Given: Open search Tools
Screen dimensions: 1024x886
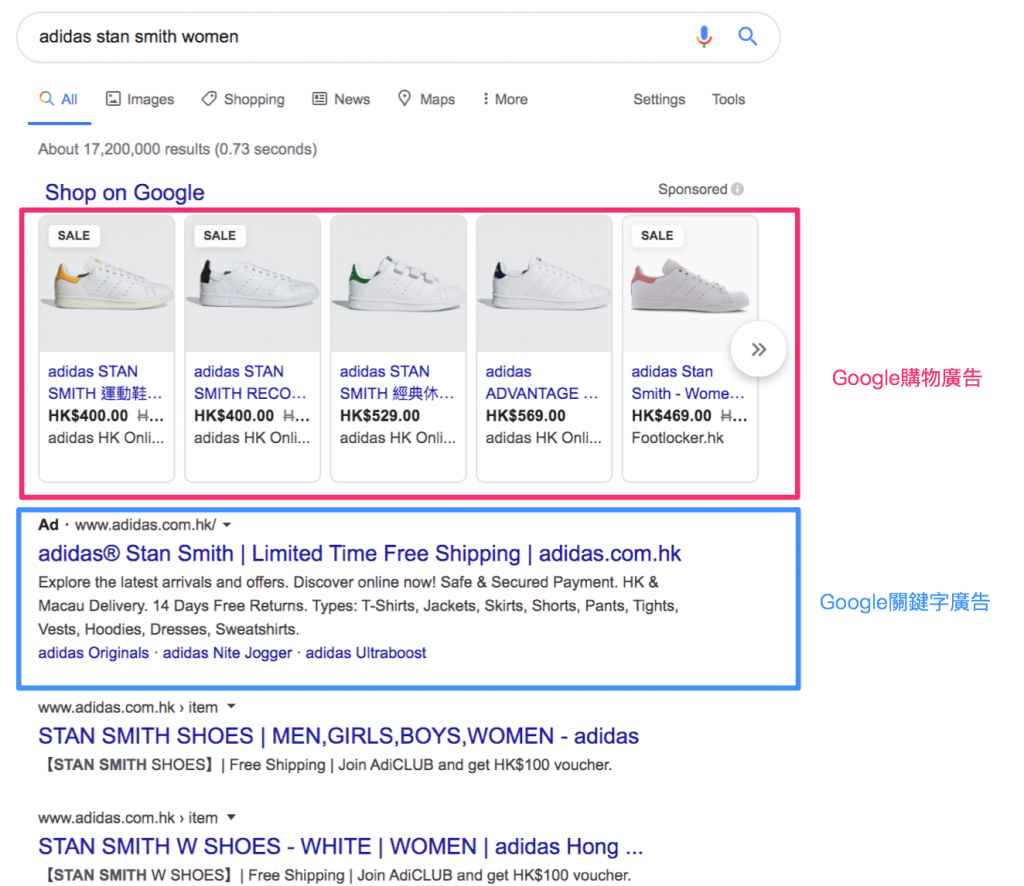Looking at the screenshot, I should click(728, 99).
